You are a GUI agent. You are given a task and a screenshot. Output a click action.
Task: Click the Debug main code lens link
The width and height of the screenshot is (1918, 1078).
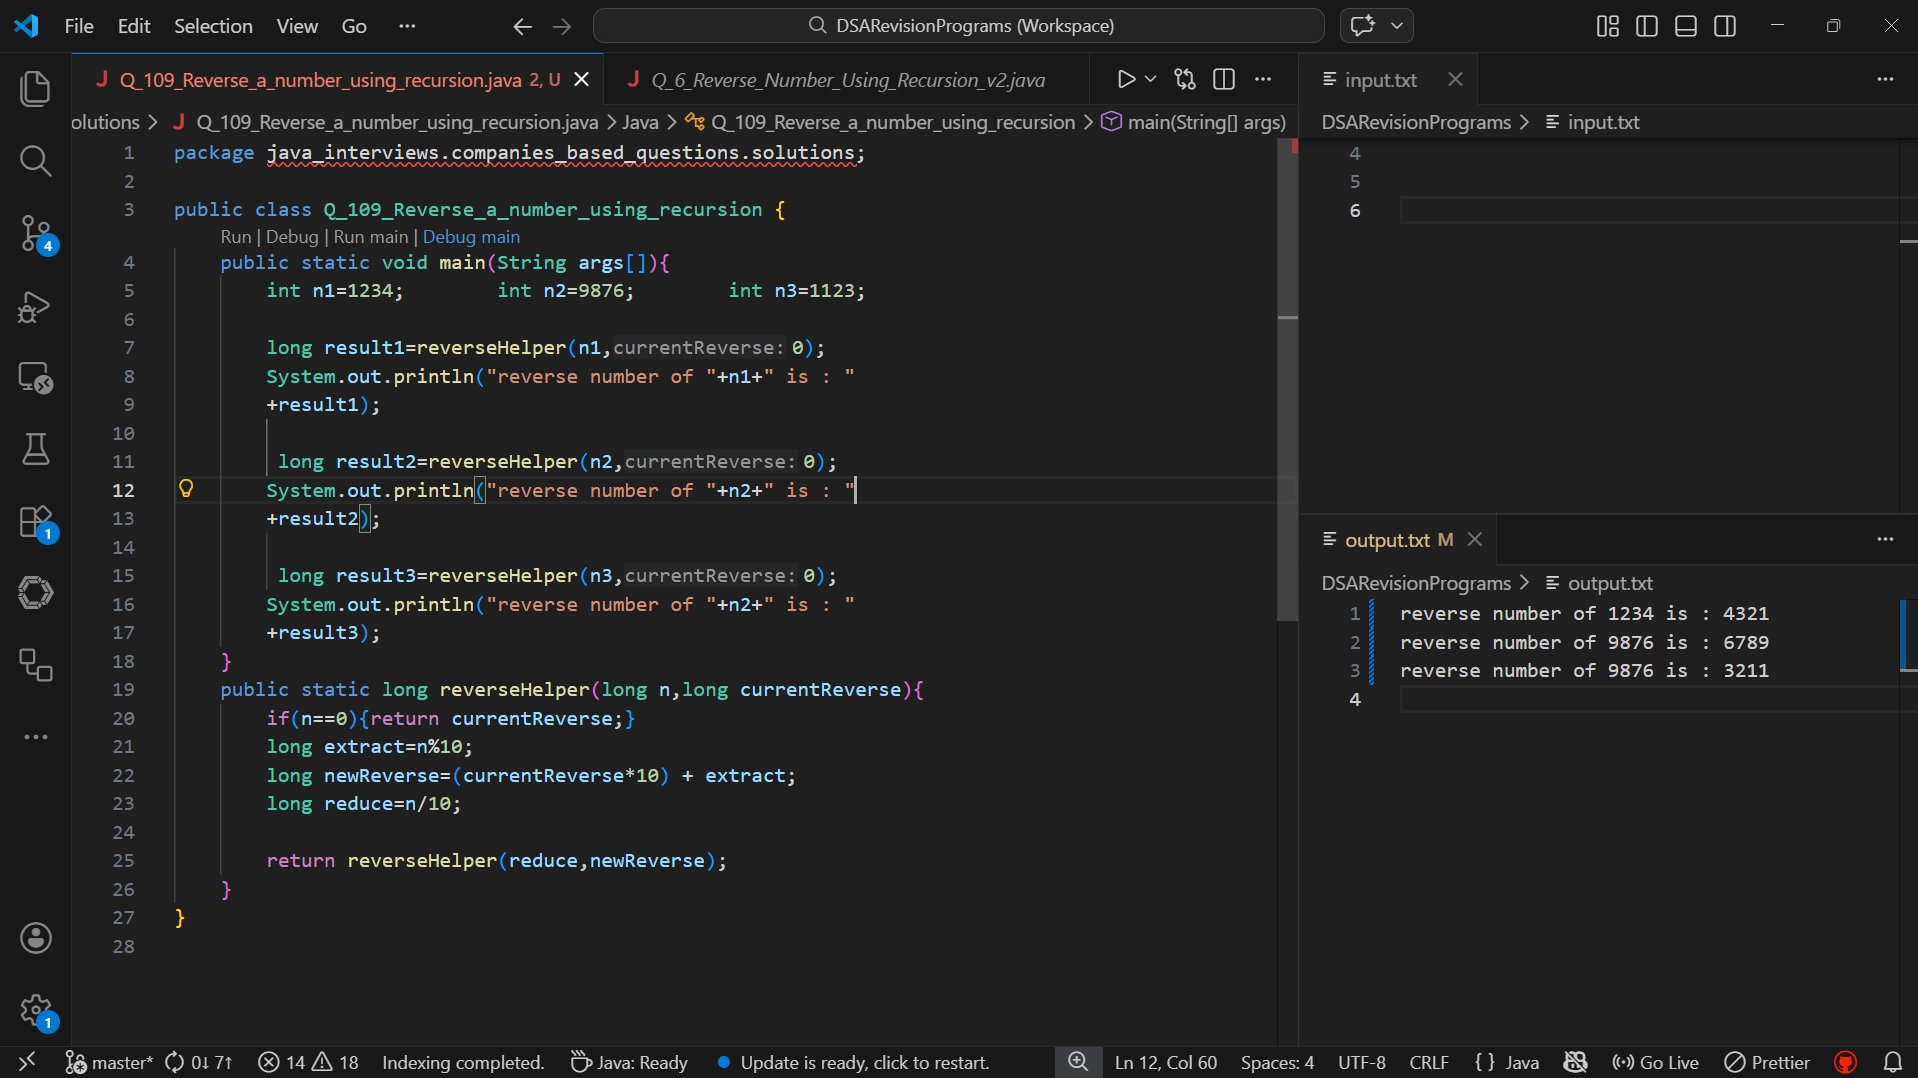471,237
